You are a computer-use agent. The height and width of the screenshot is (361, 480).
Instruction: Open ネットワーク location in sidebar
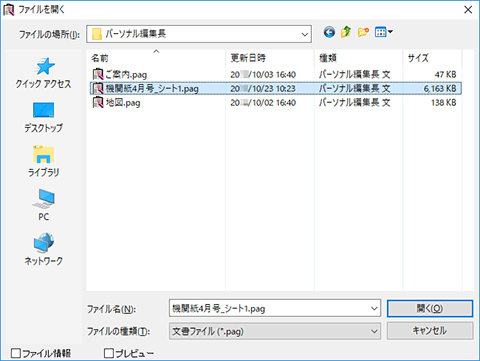pyautogui.click(x=43, y=249)
